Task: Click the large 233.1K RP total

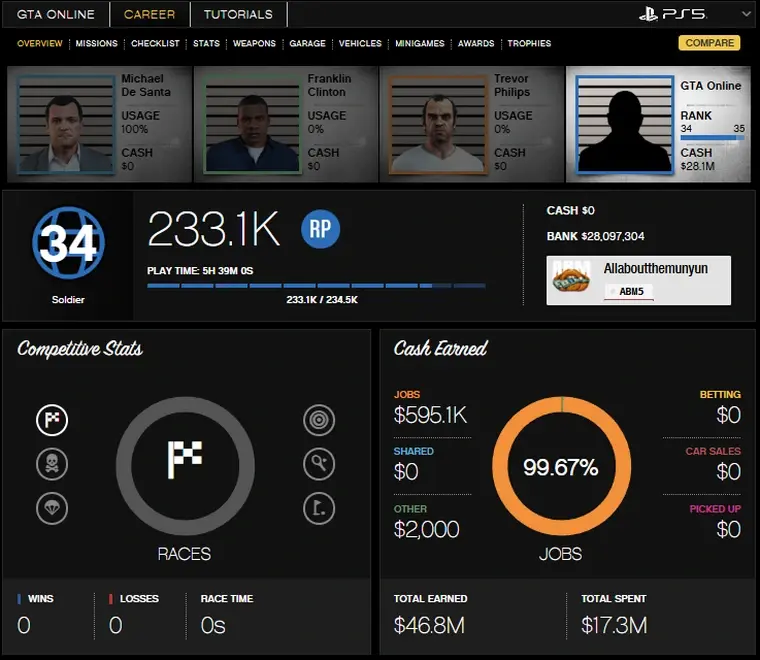Action: pos(214,229)
